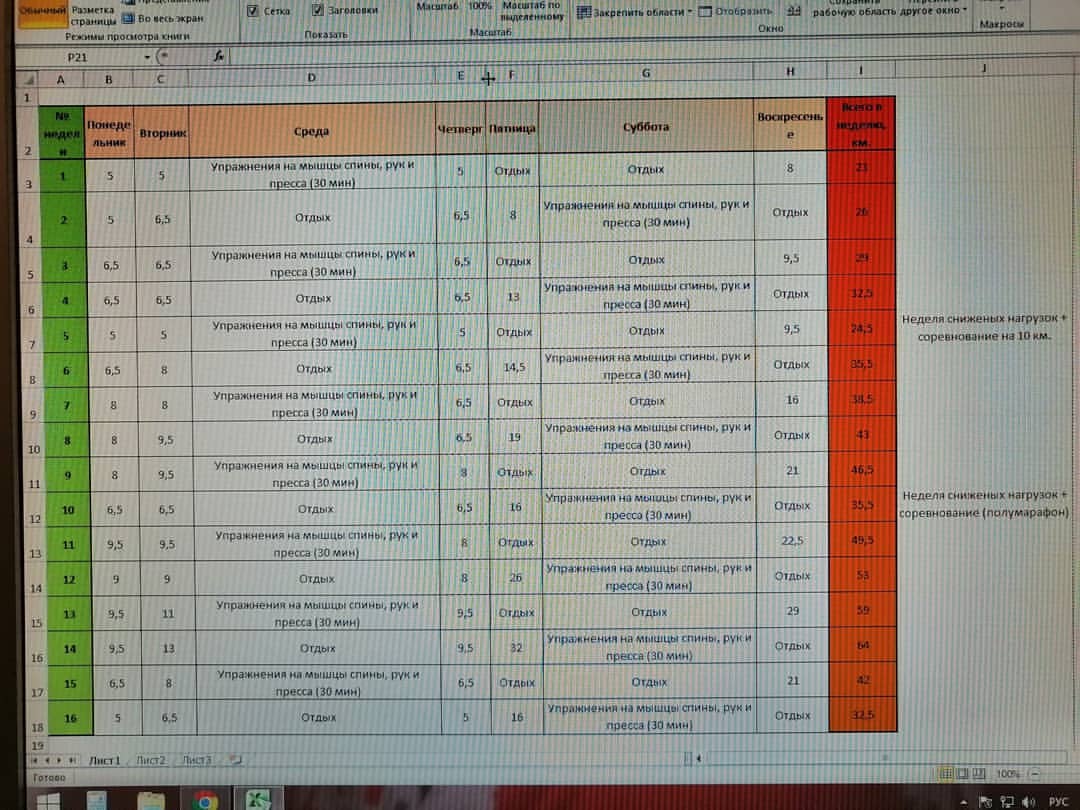Set zoom to 100% in ribbon
The image size is (1080, 810).
[480, 6]
